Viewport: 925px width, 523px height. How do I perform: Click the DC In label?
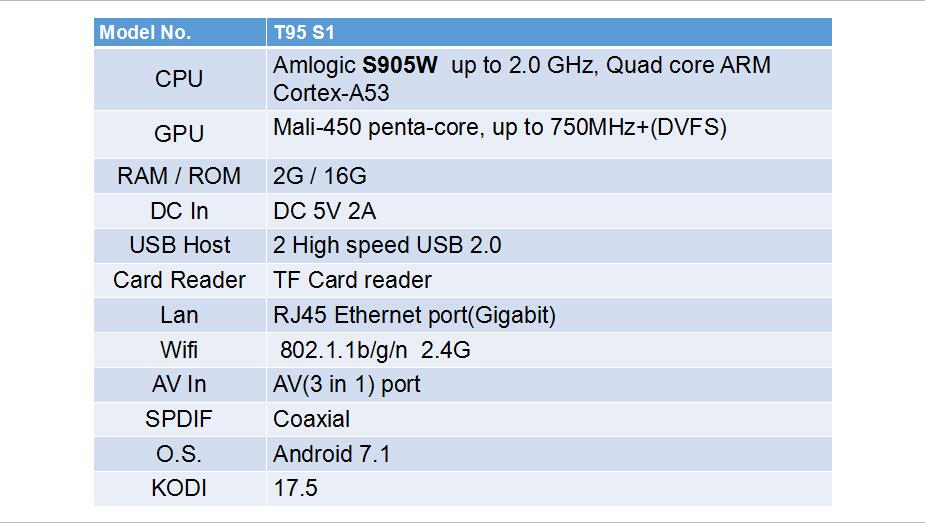coord(179,211)
